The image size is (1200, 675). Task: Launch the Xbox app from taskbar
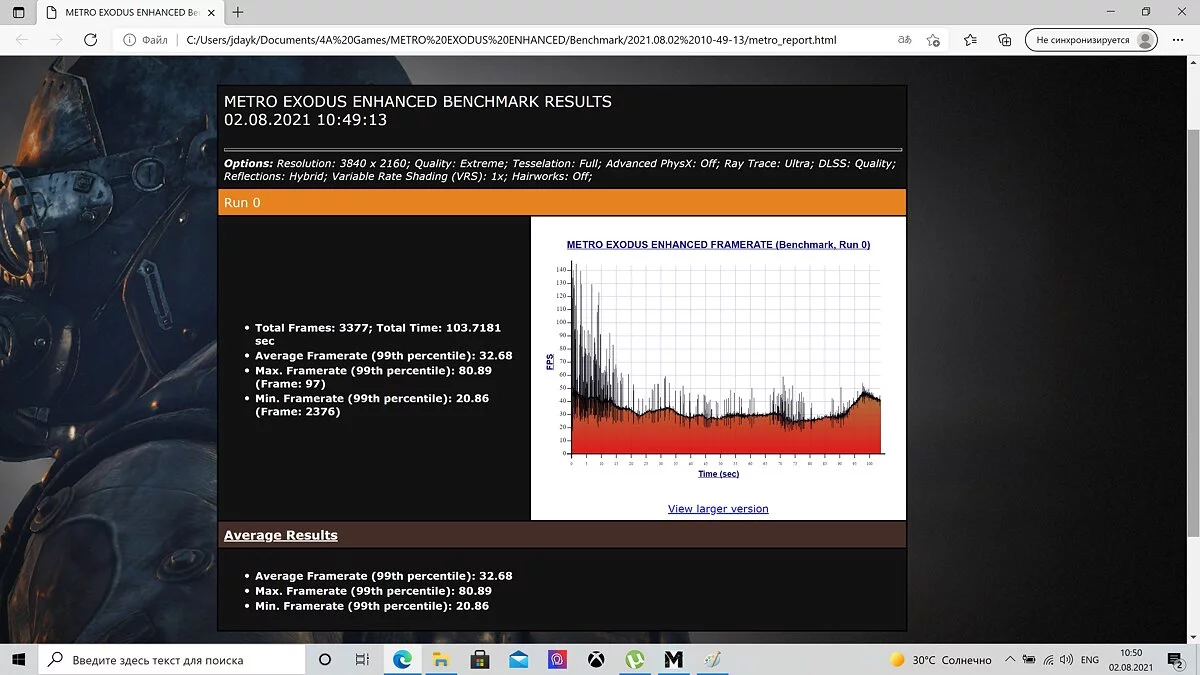(596, 660)
